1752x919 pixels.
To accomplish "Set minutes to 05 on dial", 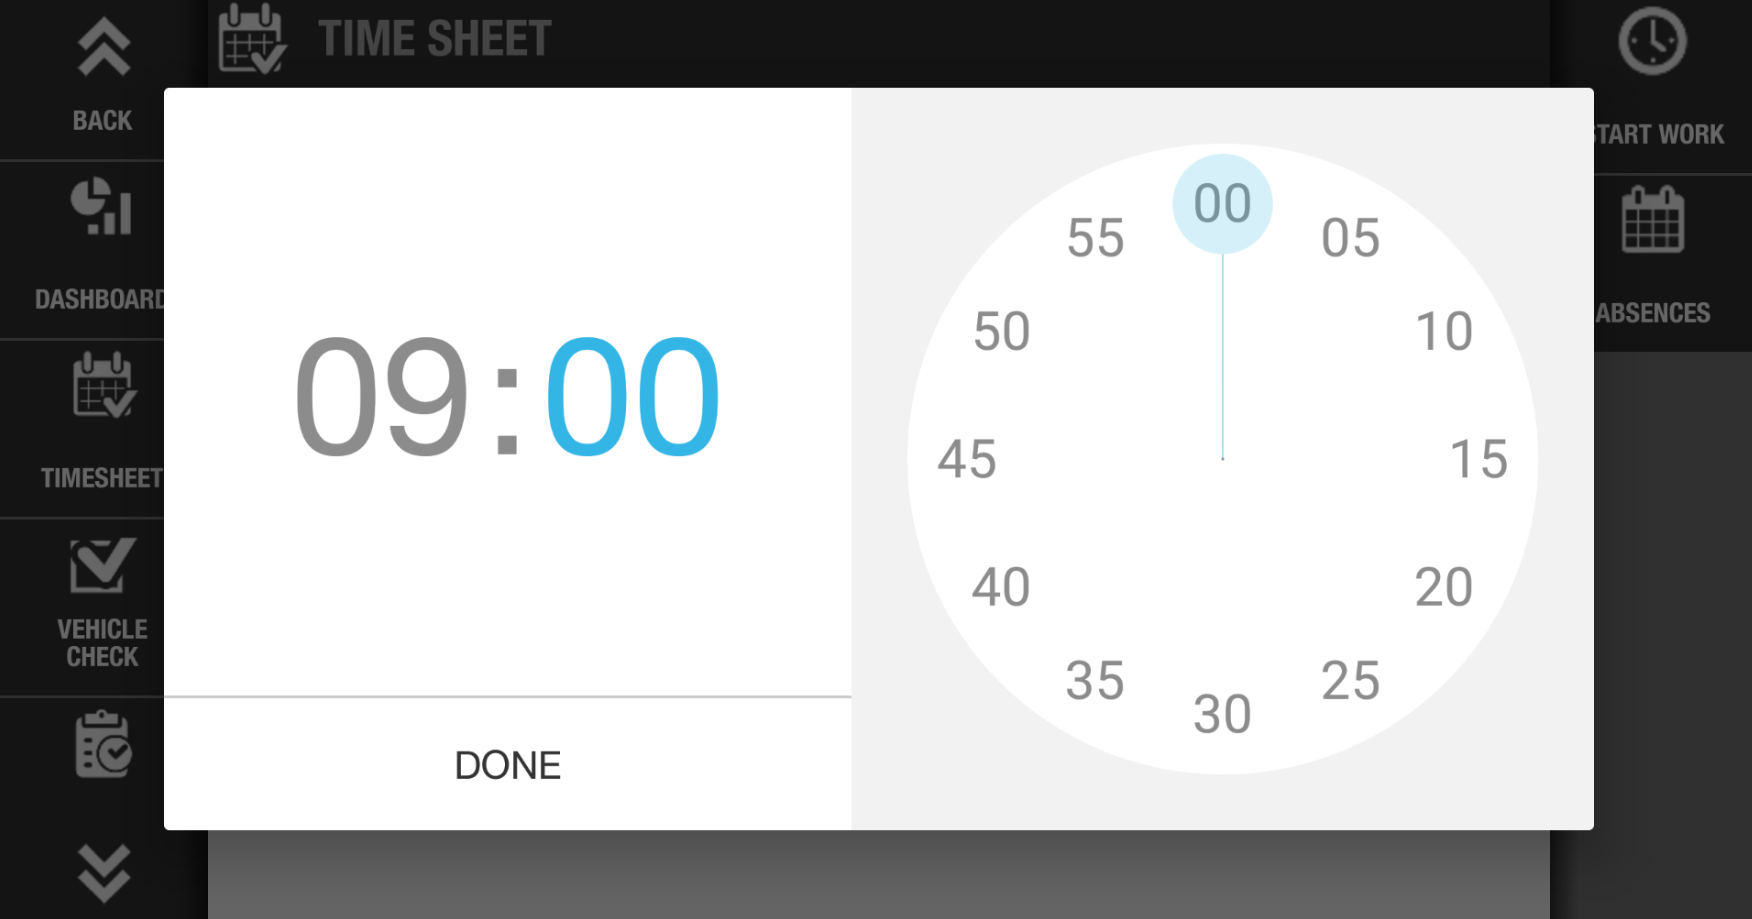I will point(1350,238).
